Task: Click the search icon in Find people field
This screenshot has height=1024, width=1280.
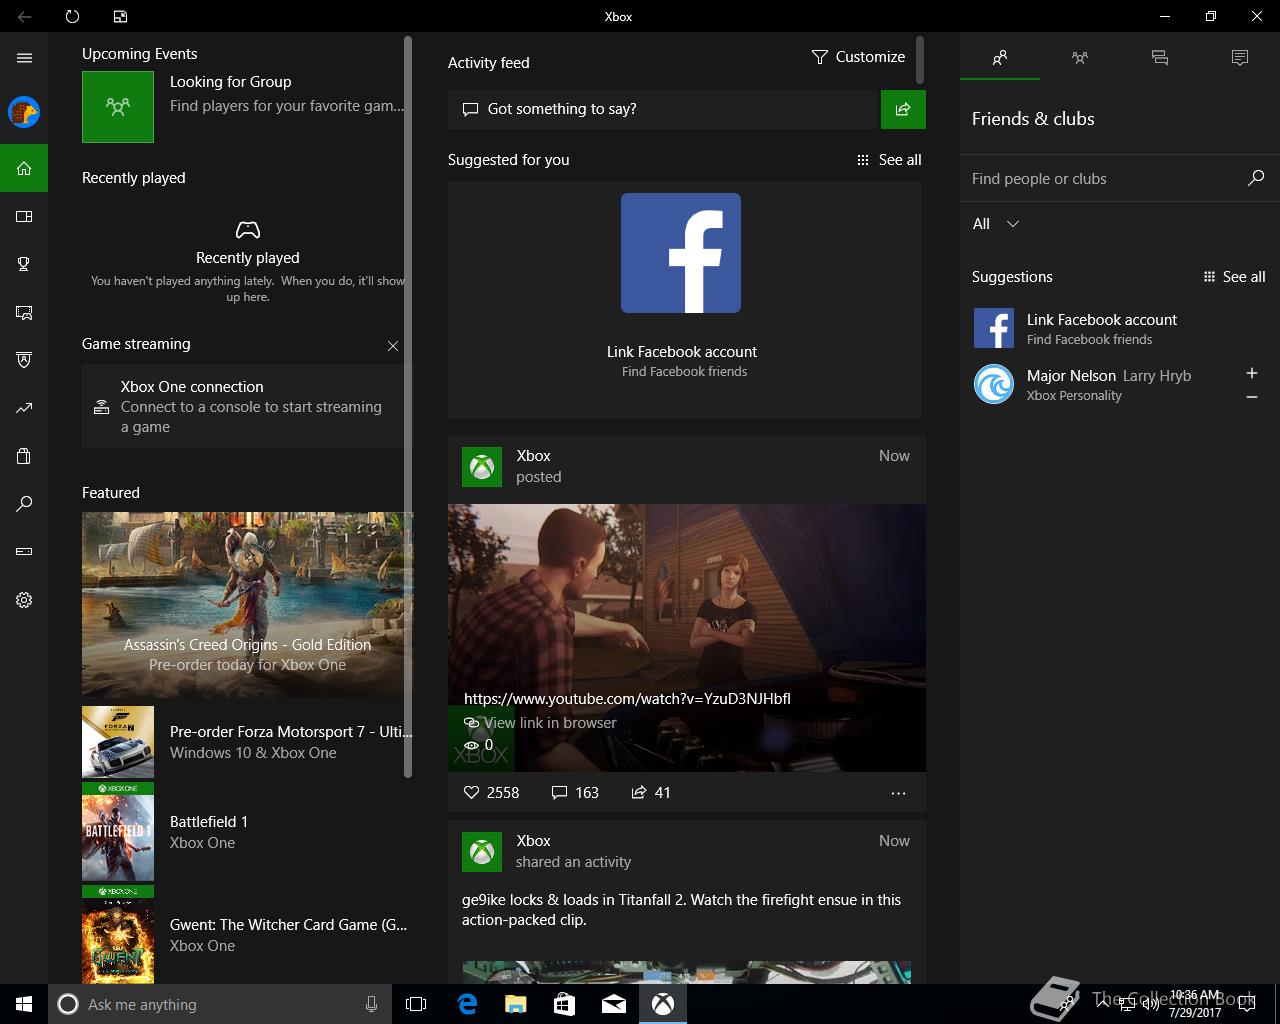Action: (1256, 178)
